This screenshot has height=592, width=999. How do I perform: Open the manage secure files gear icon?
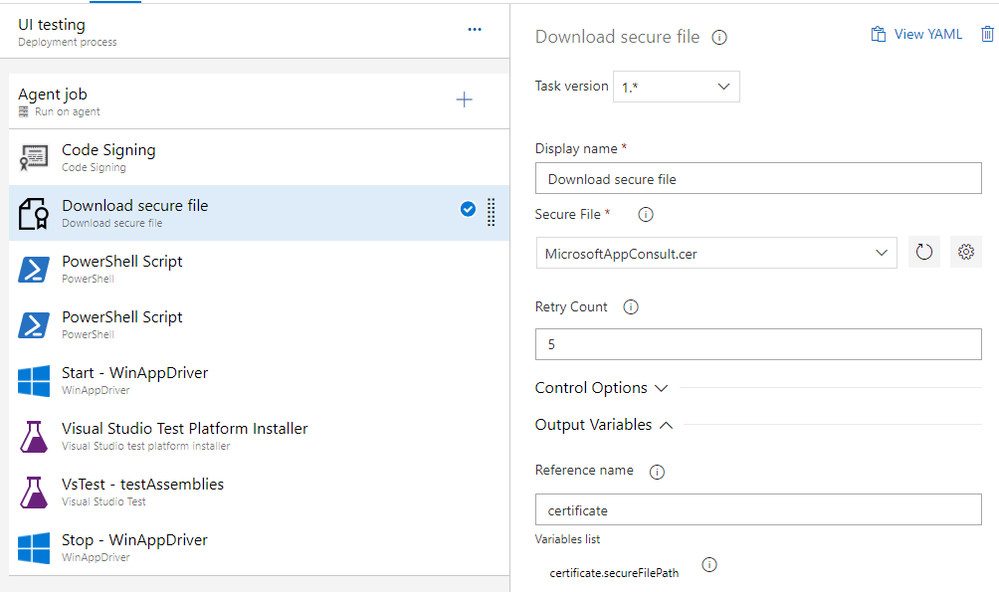click(x=966, y=253)
